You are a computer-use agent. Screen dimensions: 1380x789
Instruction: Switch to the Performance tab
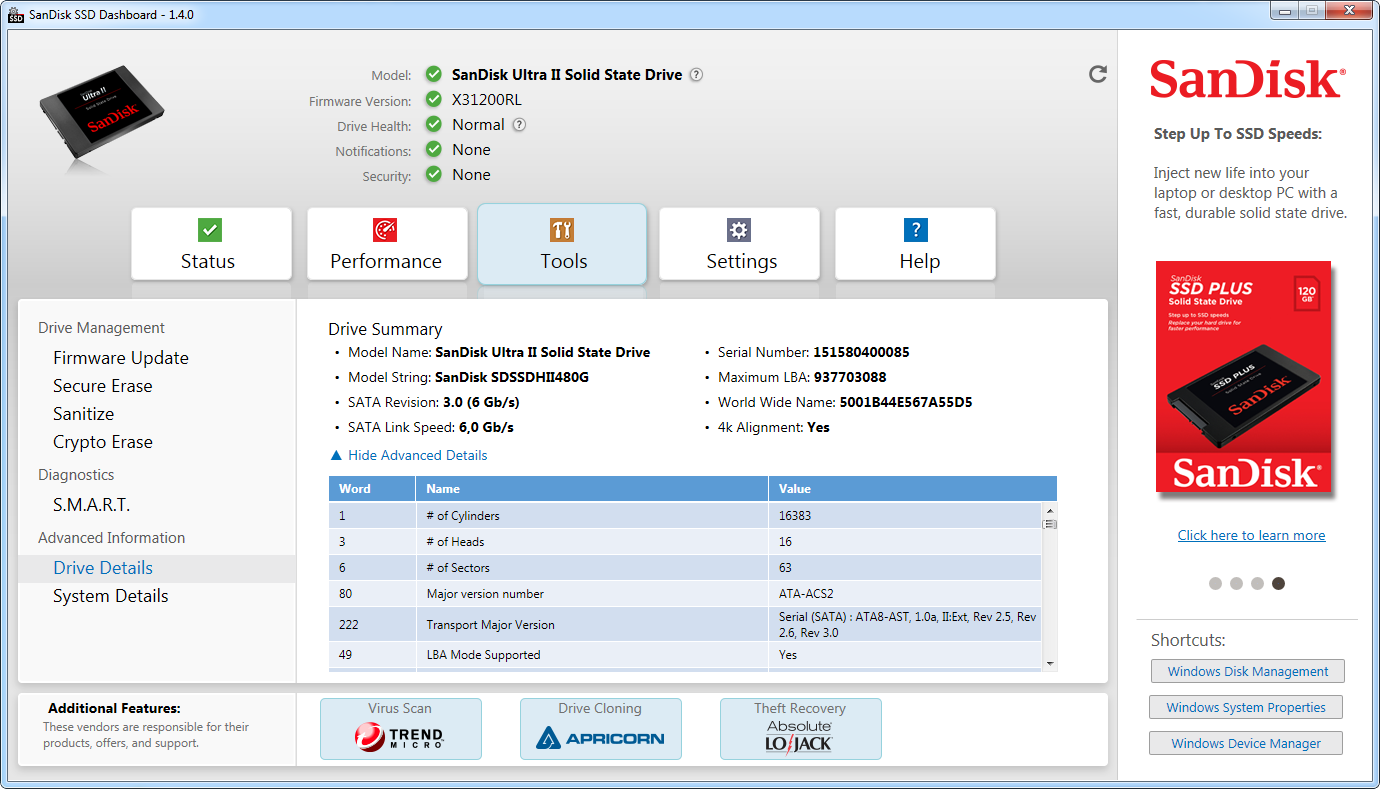pos(386,244)
